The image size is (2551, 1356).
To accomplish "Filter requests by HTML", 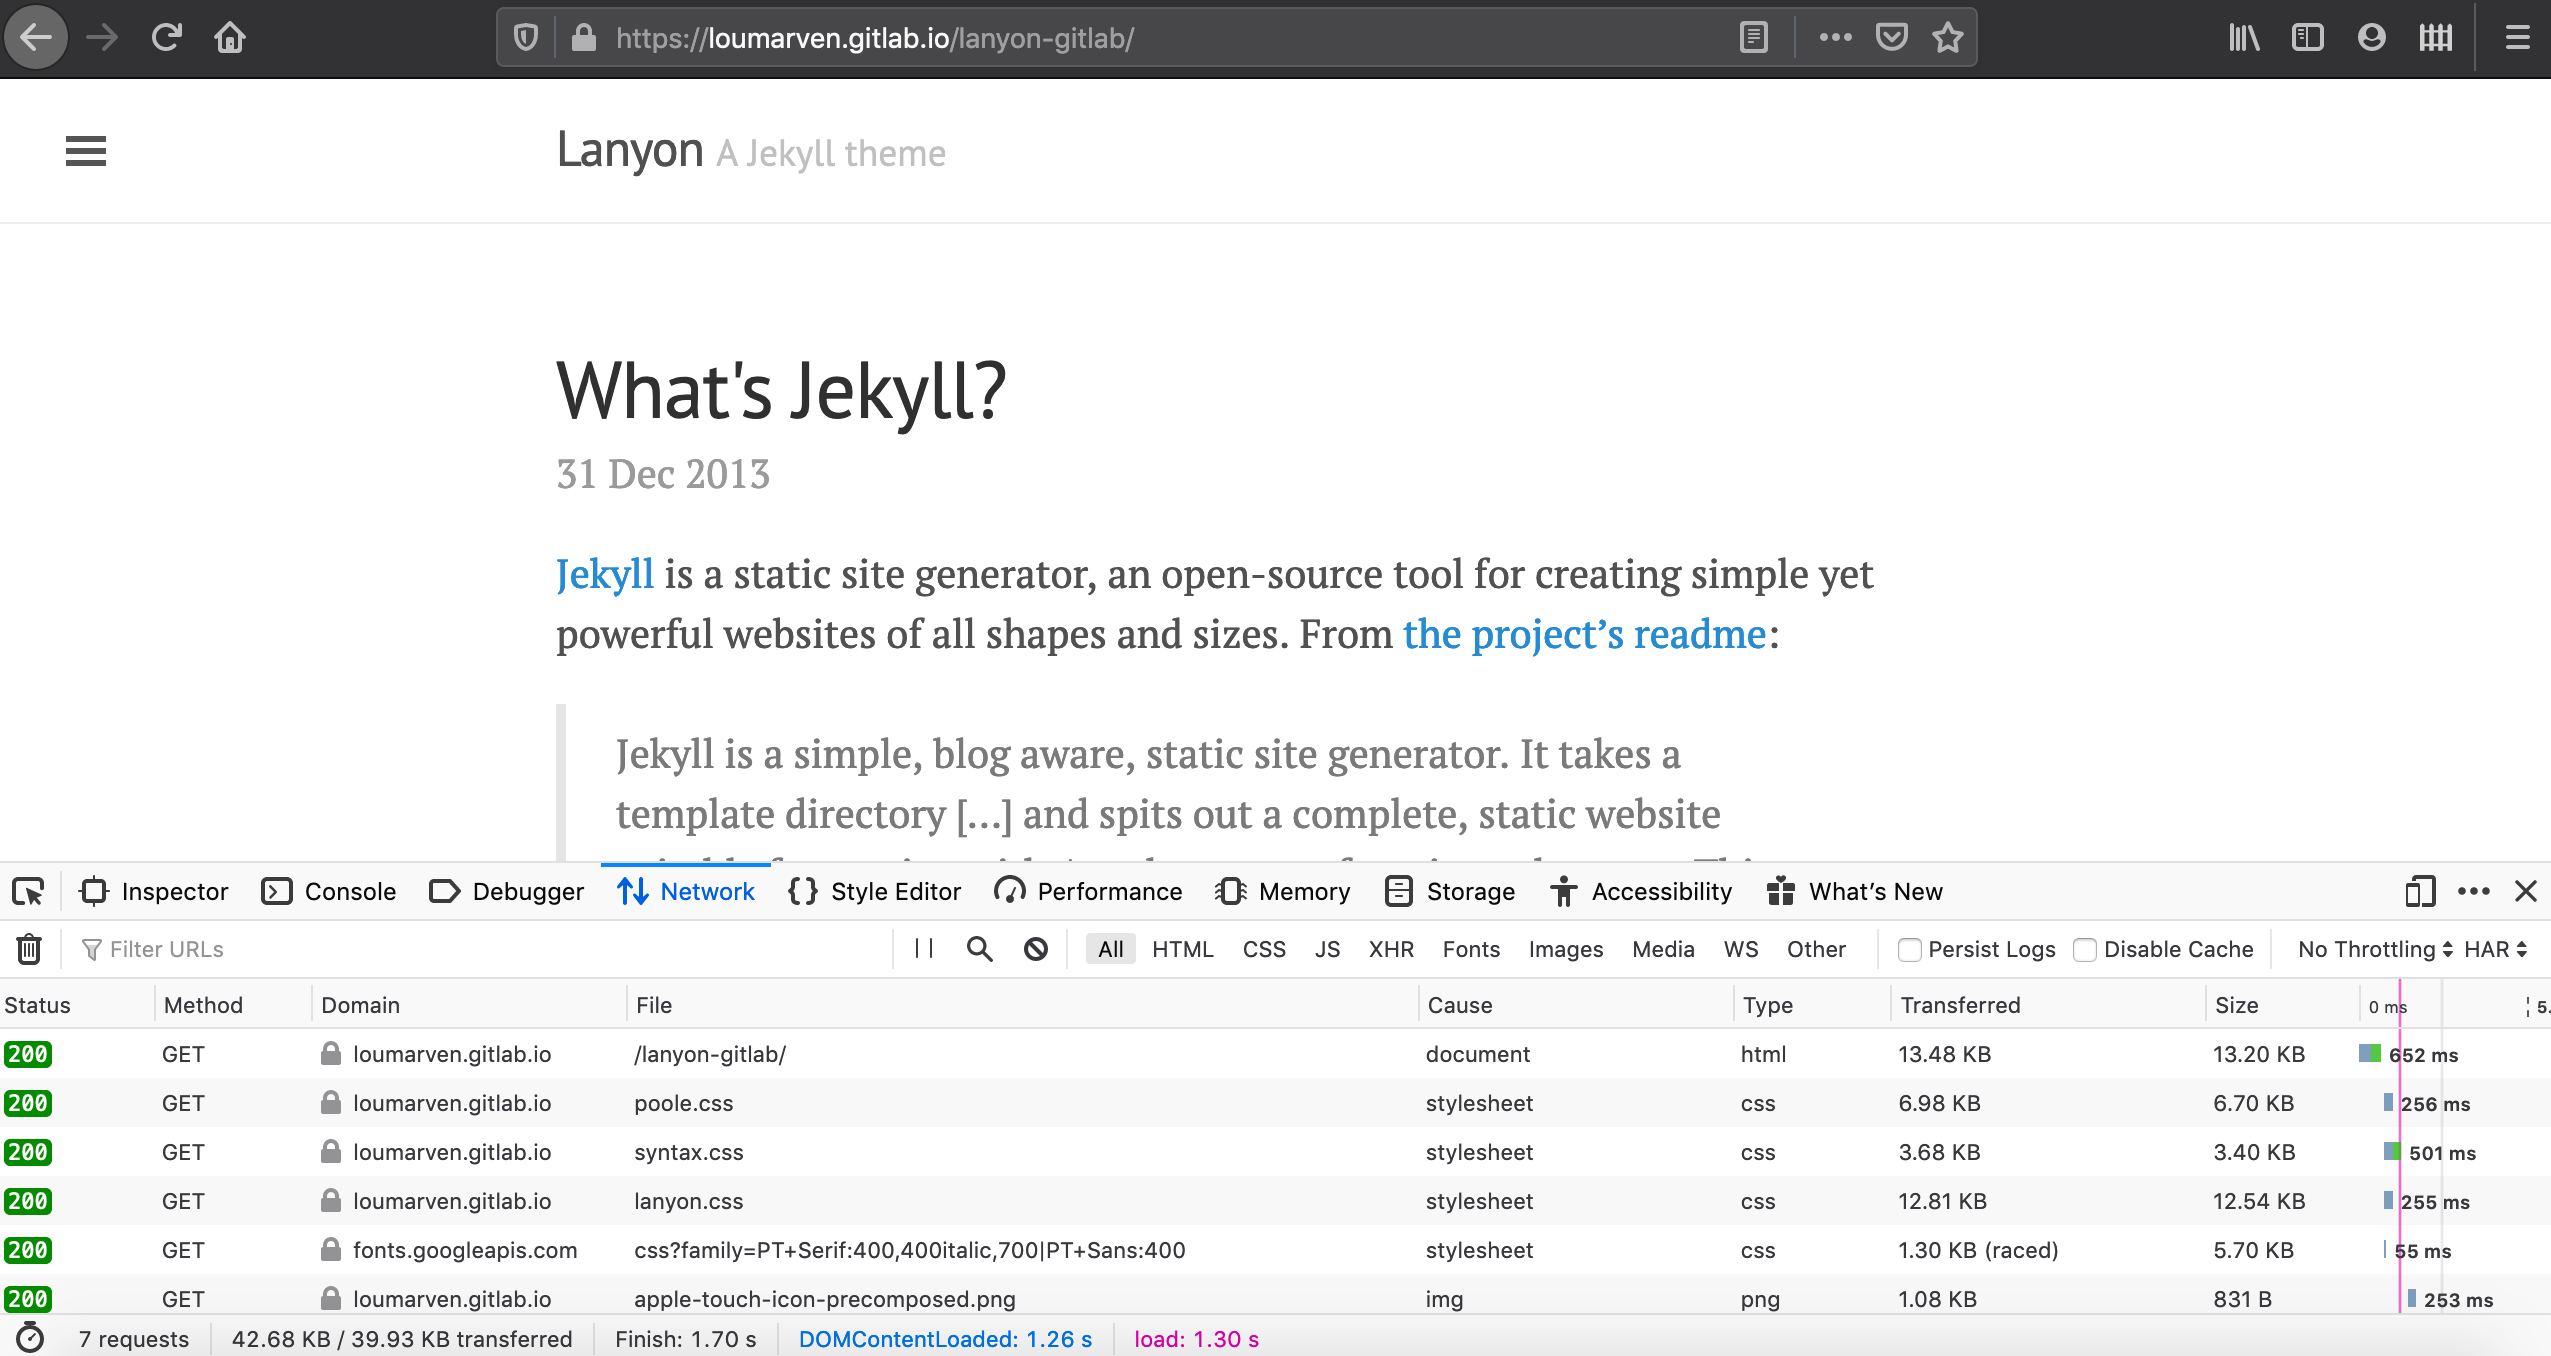I will [1183, 949].
